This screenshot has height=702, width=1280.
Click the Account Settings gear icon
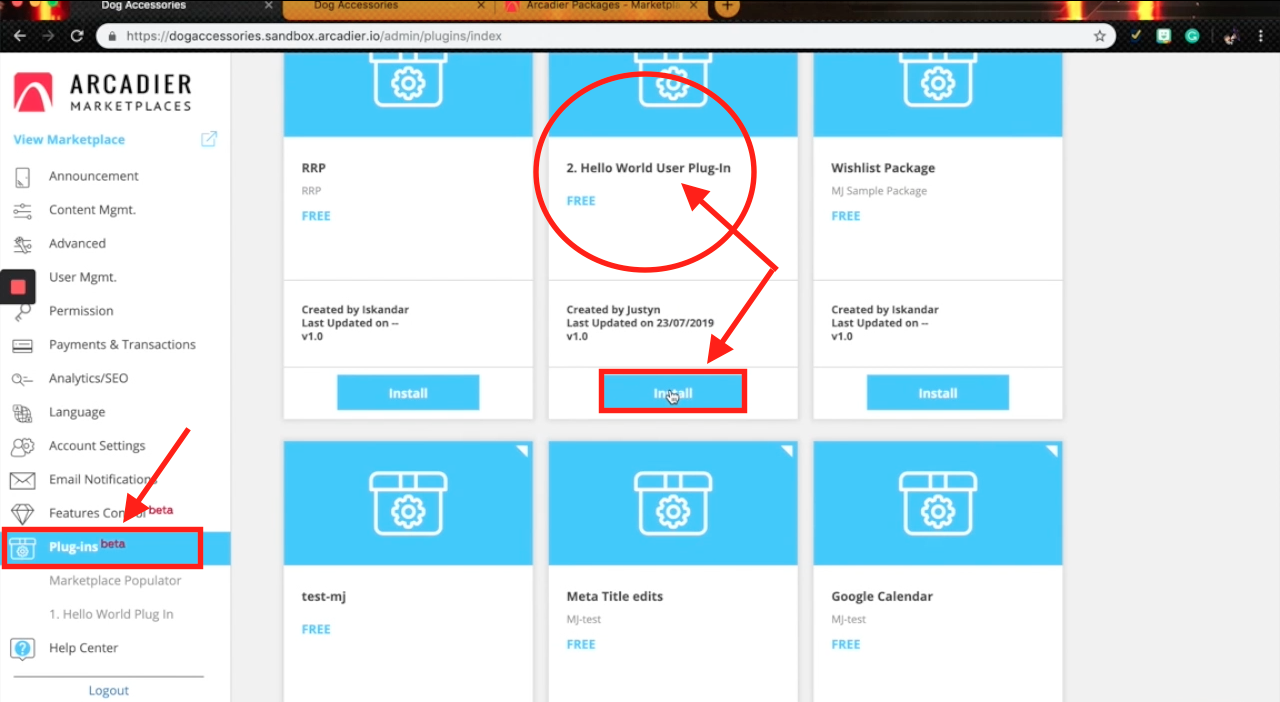(x=22, y=446)
